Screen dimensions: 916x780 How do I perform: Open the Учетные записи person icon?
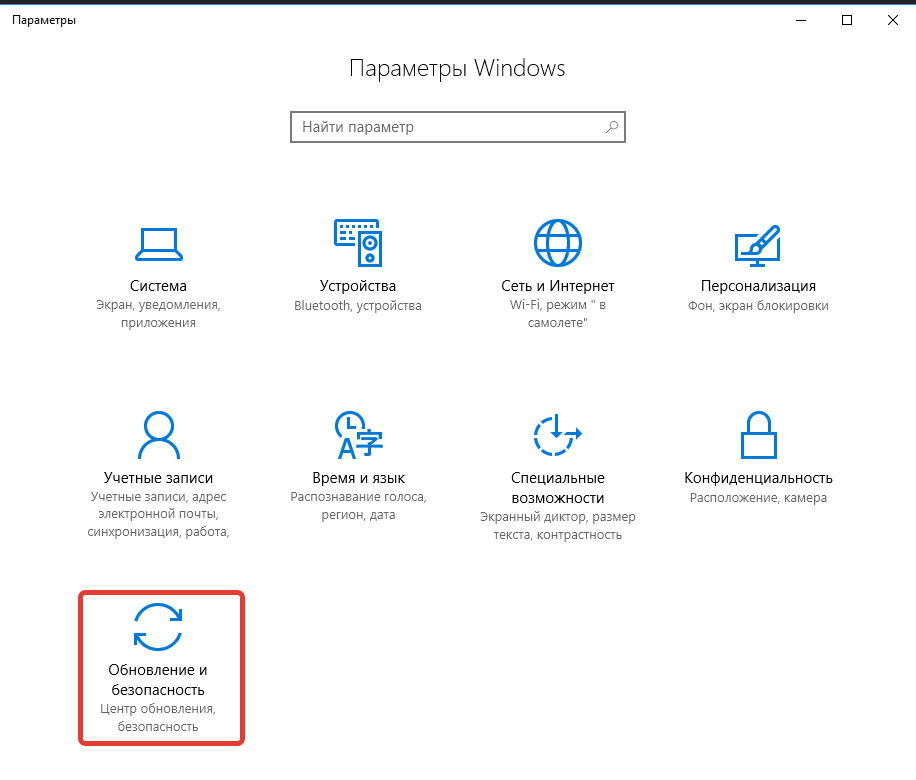158,435
